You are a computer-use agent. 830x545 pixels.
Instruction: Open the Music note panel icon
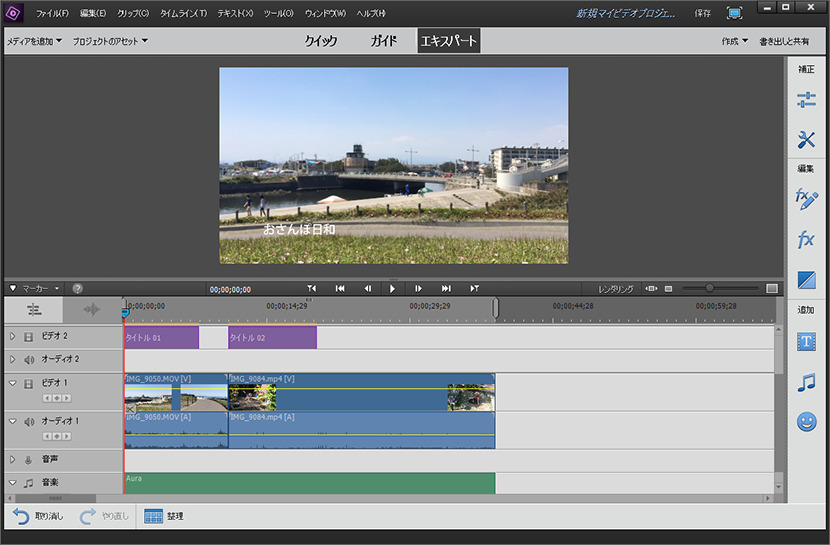pos(806,382)
